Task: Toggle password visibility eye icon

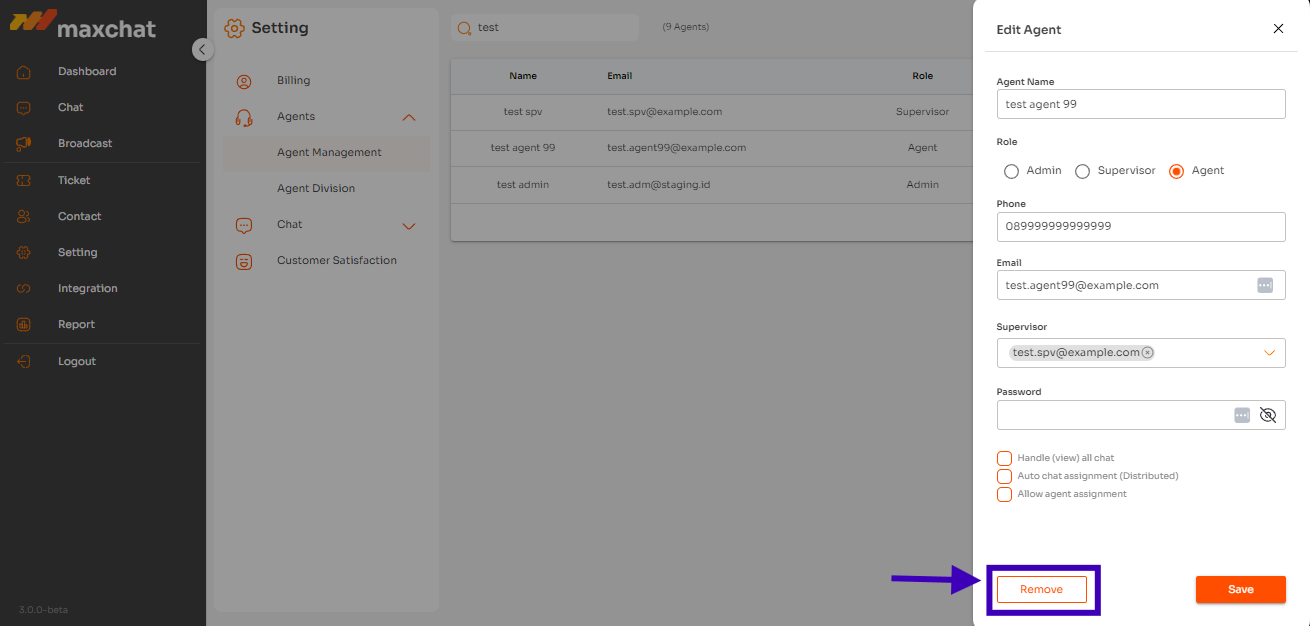Action: [x=1268, y=415]
